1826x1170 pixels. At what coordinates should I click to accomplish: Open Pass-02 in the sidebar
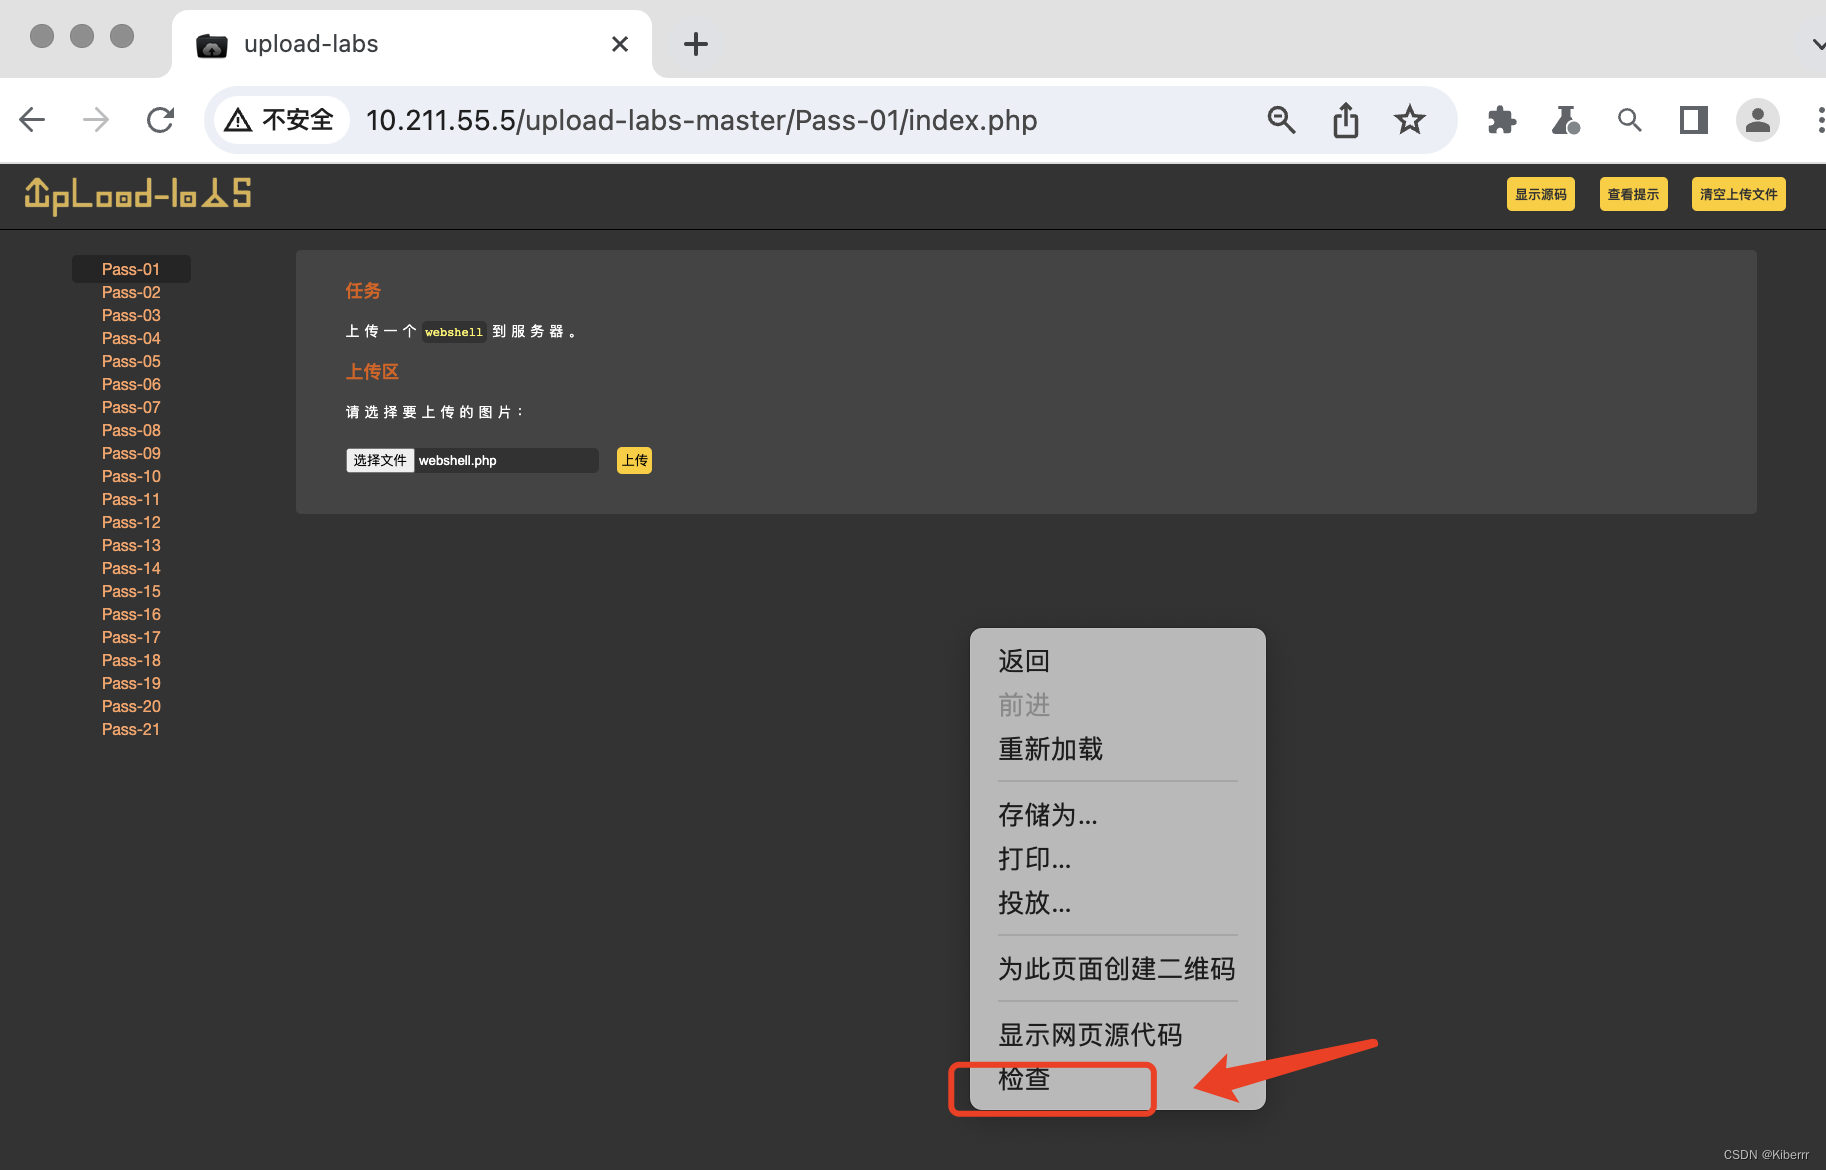pyautogui.click(x=131, y=292)
